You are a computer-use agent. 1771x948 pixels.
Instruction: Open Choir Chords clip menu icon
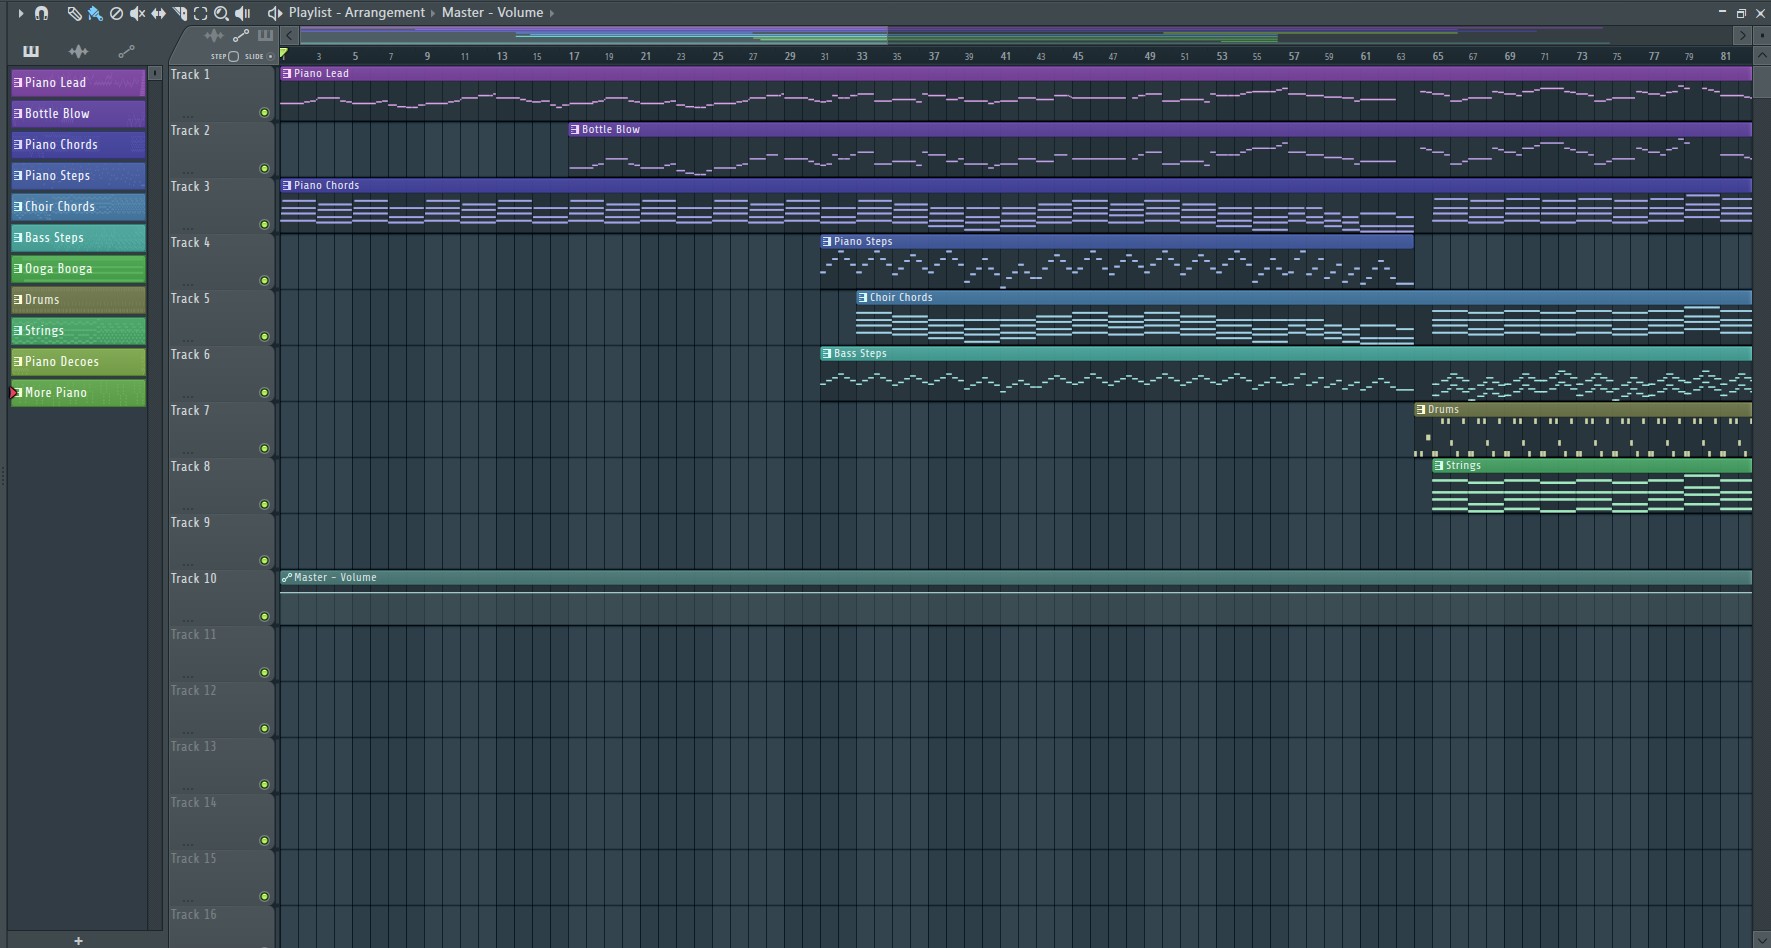click(863, 297)
